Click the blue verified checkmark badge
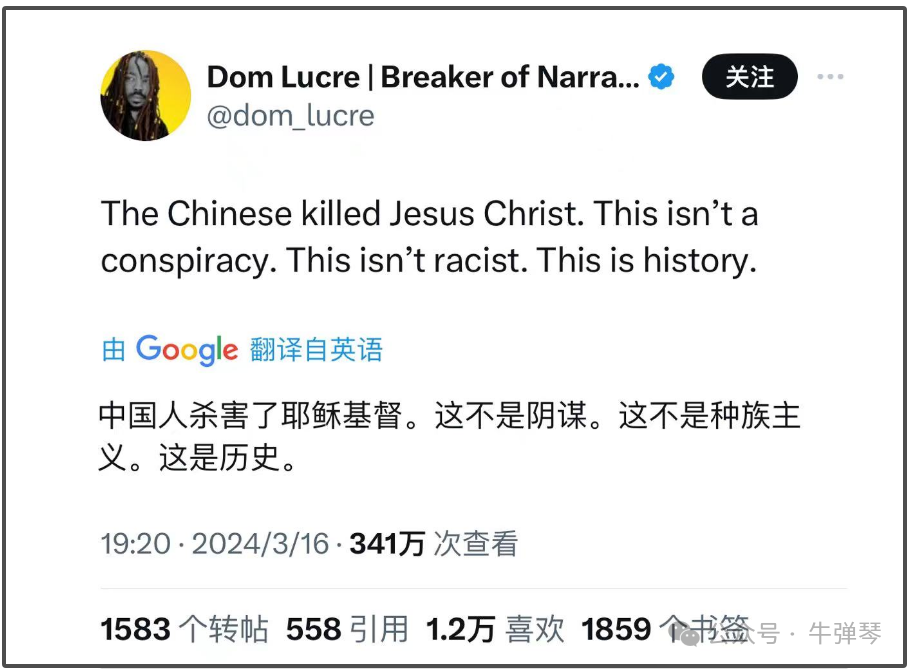The height and width of the screenshot is (669, 910). point(662,77)
